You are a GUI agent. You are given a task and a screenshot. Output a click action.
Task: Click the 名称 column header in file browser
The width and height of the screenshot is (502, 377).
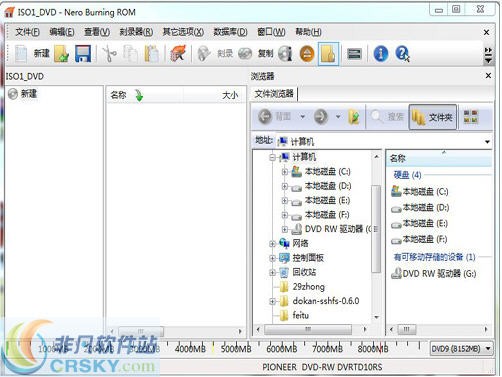(x=439, y=158)
